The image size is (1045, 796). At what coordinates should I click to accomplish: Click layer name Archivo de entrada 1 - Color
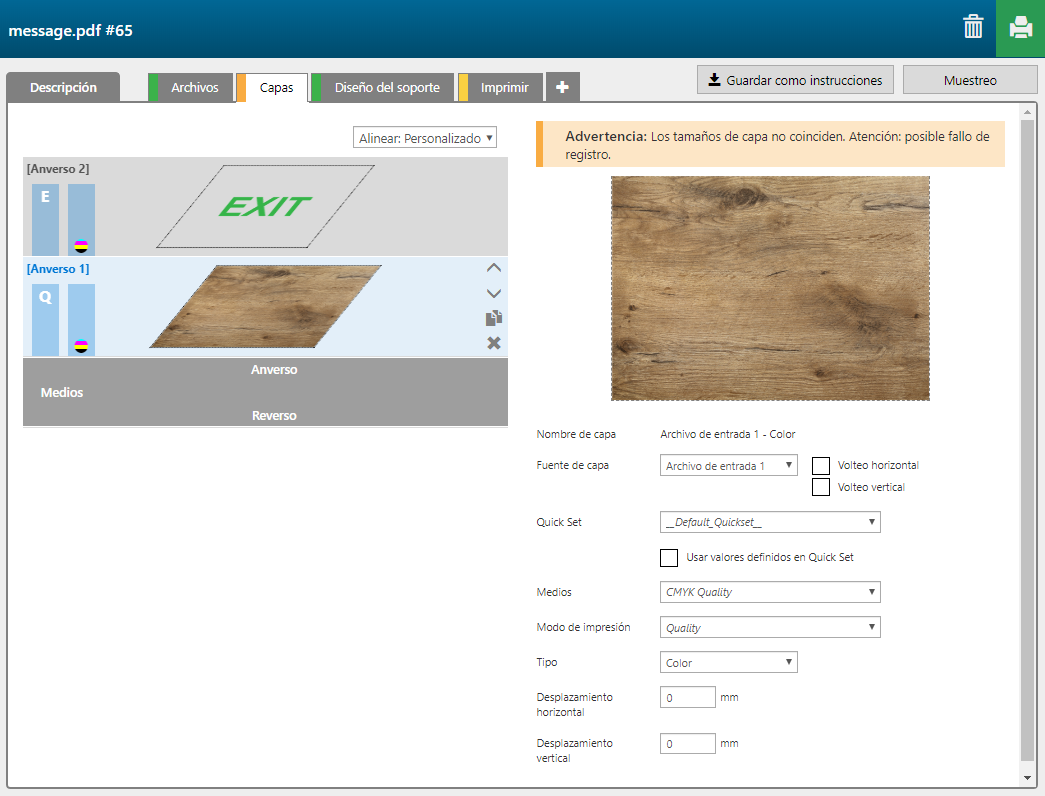pyautogui.click(x=728, y=434)
